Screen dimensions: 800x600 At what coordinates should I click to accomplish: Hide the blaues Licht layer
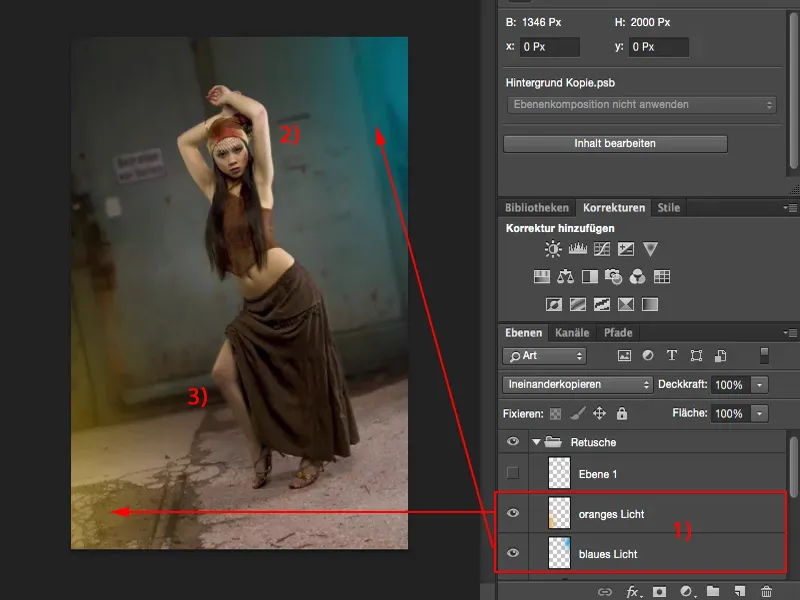click(513, 553)
